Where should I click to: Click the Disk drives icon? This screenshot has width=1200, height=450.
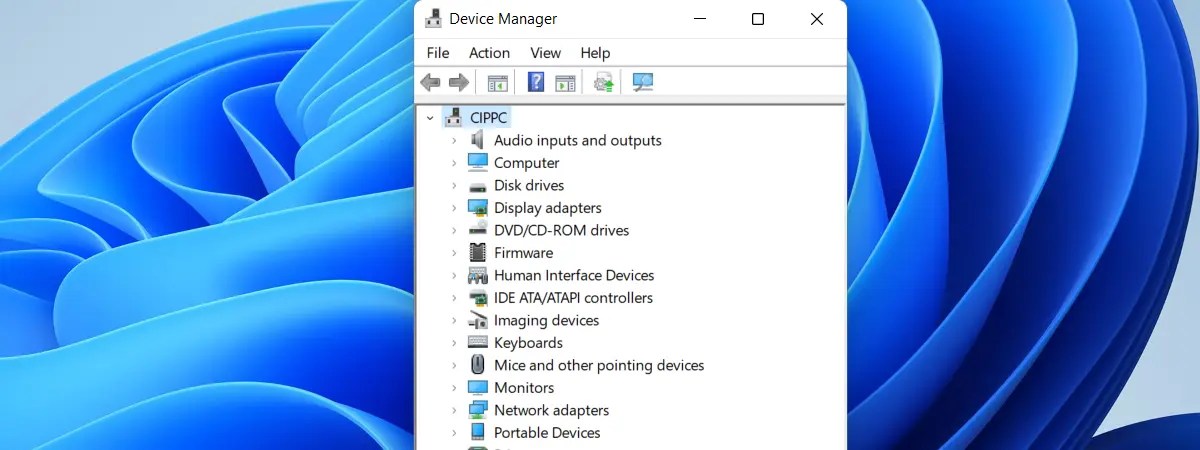pyautogui.click(x=477, y=186)
